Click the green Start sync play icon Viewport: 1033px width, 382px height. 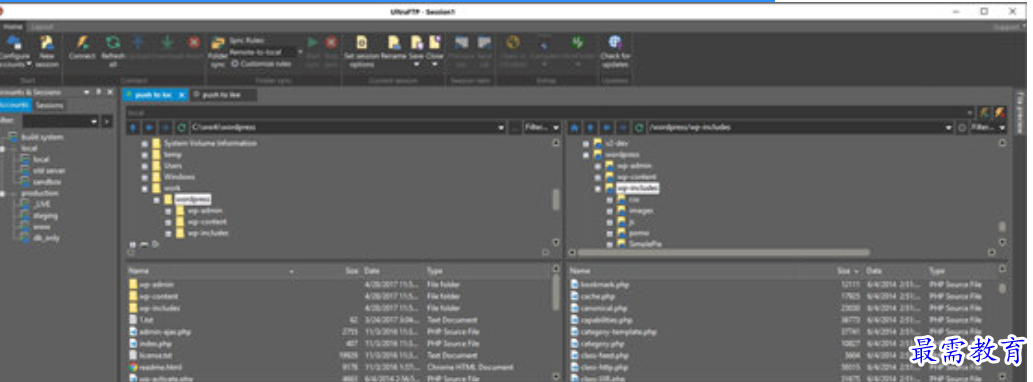[x=313, y=43]
